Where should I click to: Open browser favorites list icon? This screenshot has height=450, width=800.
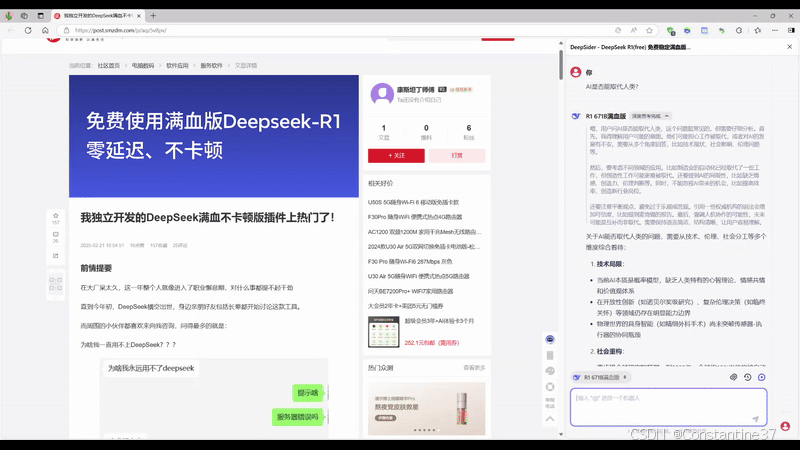758,31
